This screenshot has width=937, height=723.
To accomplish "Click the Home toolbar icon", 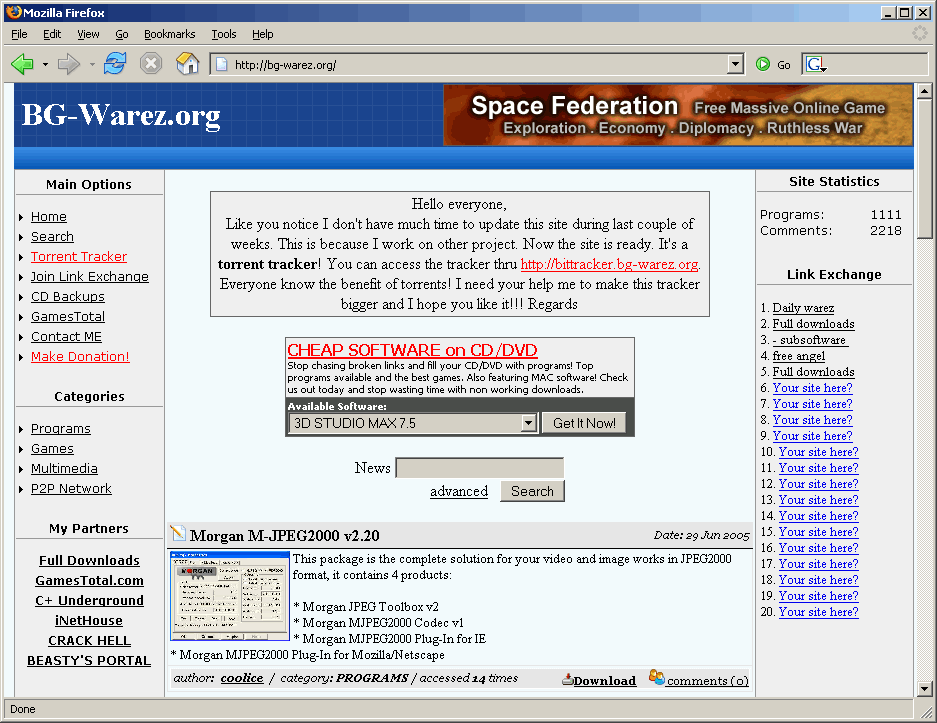I will tap(187, 64).
